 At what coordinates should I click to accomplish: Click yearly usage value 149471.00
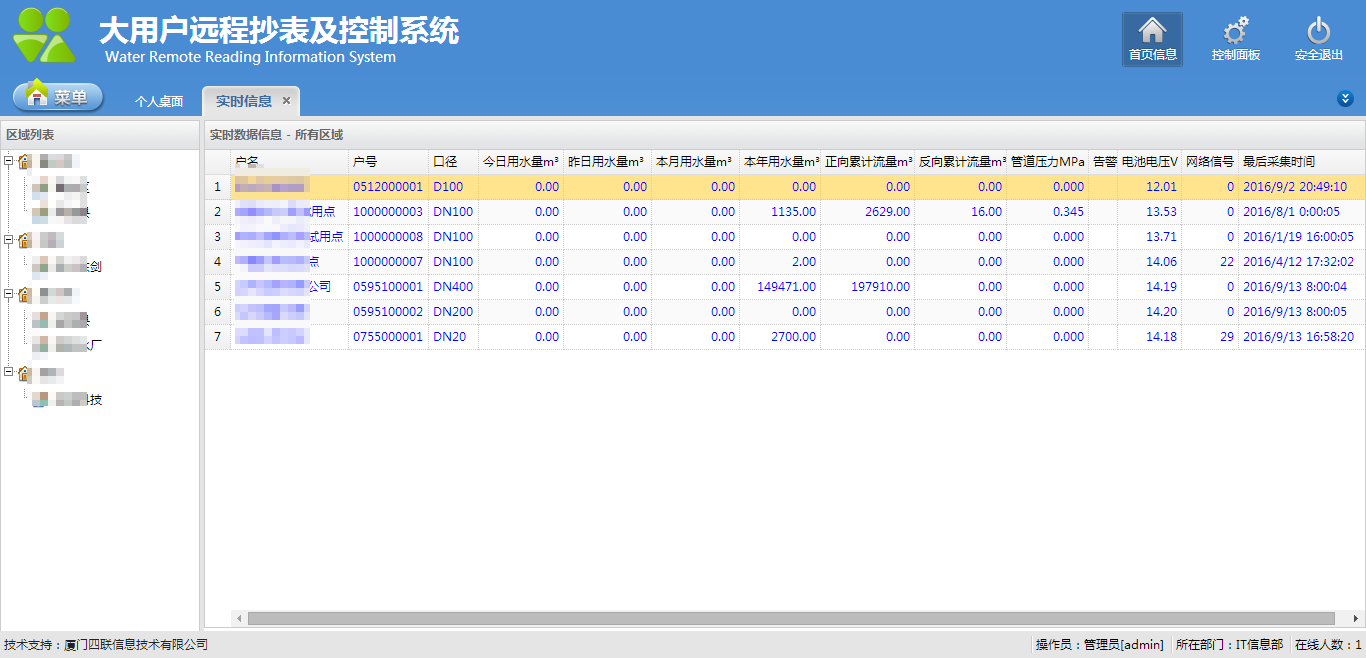[787, 287]
